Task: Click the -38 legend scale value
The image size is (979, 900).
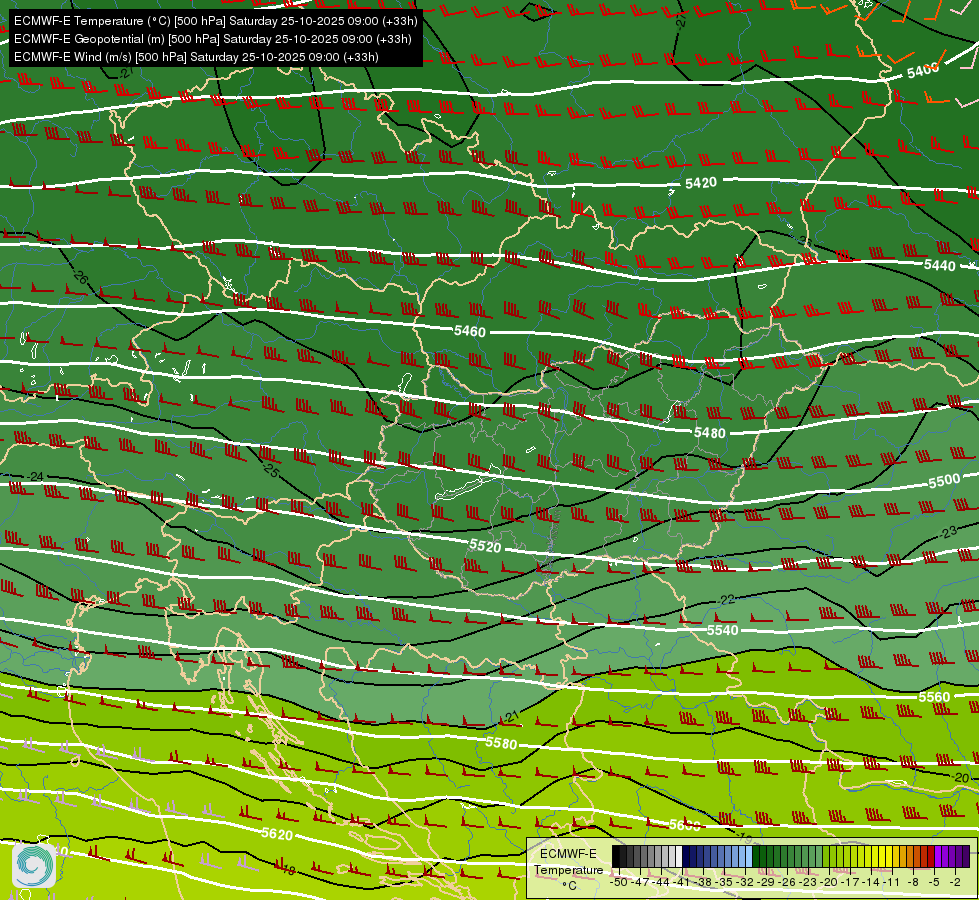Action: [702, 883]
